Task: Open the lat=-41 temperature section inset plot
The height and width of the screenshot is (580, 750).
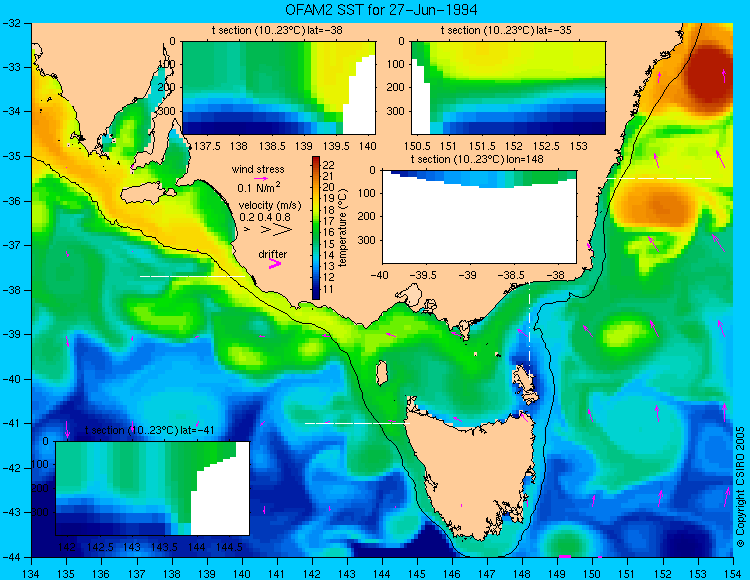Action: (153, 488)
